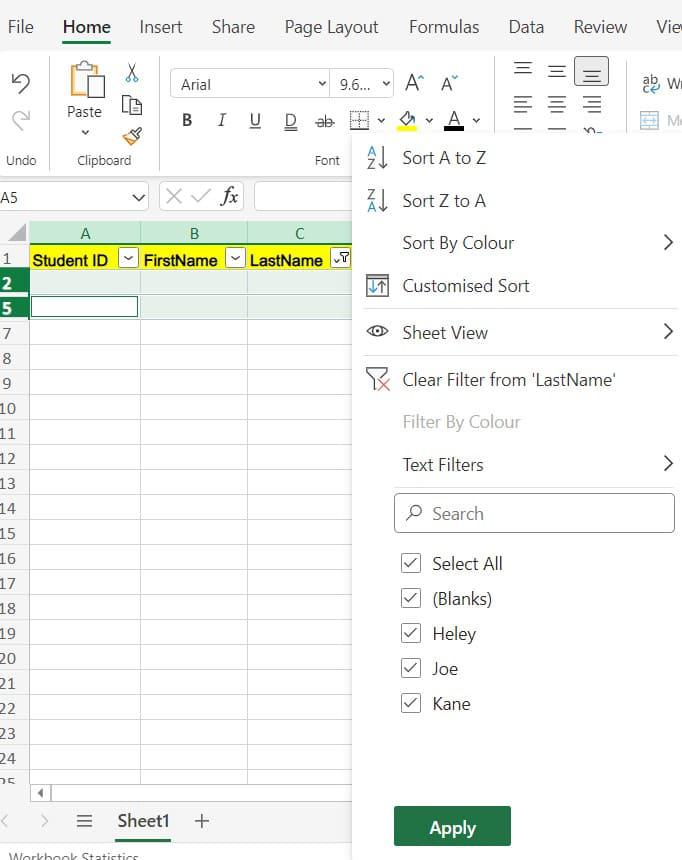Select the Cut scissors icon
The image size is (682, 860).
[132, 73]
